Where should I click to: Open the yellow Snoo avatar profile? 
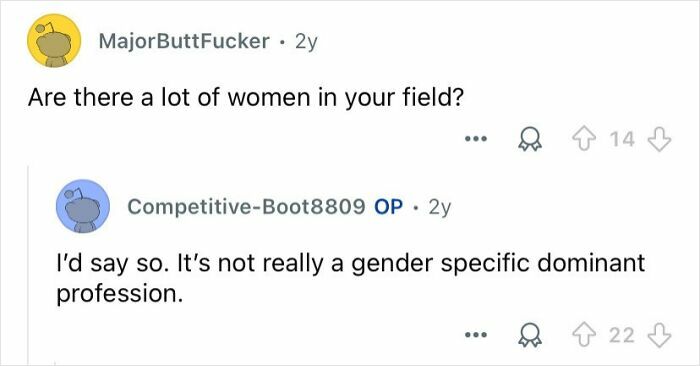54,41
